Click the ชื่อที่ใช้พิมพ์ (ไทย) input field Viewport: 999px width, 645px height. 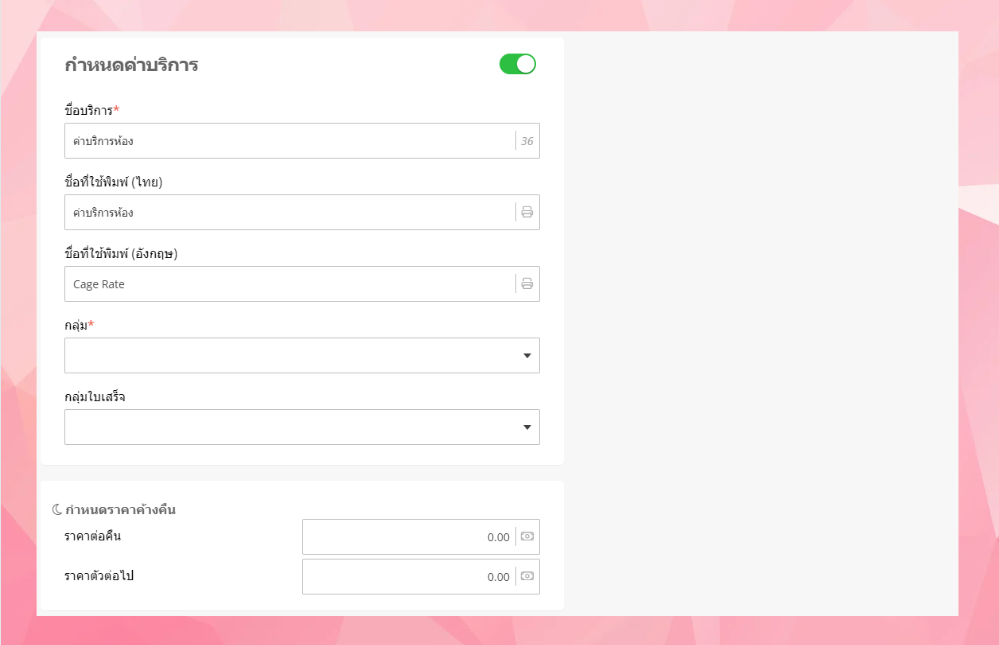point(289,212)
